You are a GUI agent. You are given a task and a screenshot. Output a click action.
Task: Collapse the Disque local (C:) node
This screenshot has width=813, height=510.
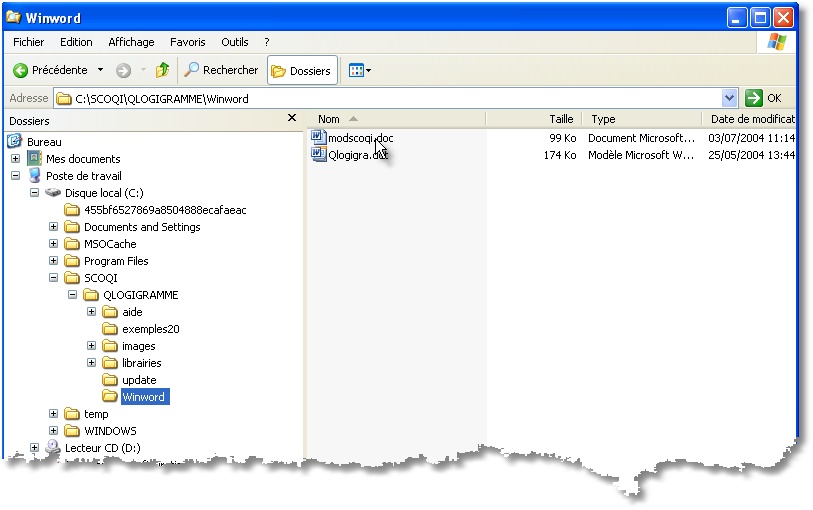(x=34, y=193)
